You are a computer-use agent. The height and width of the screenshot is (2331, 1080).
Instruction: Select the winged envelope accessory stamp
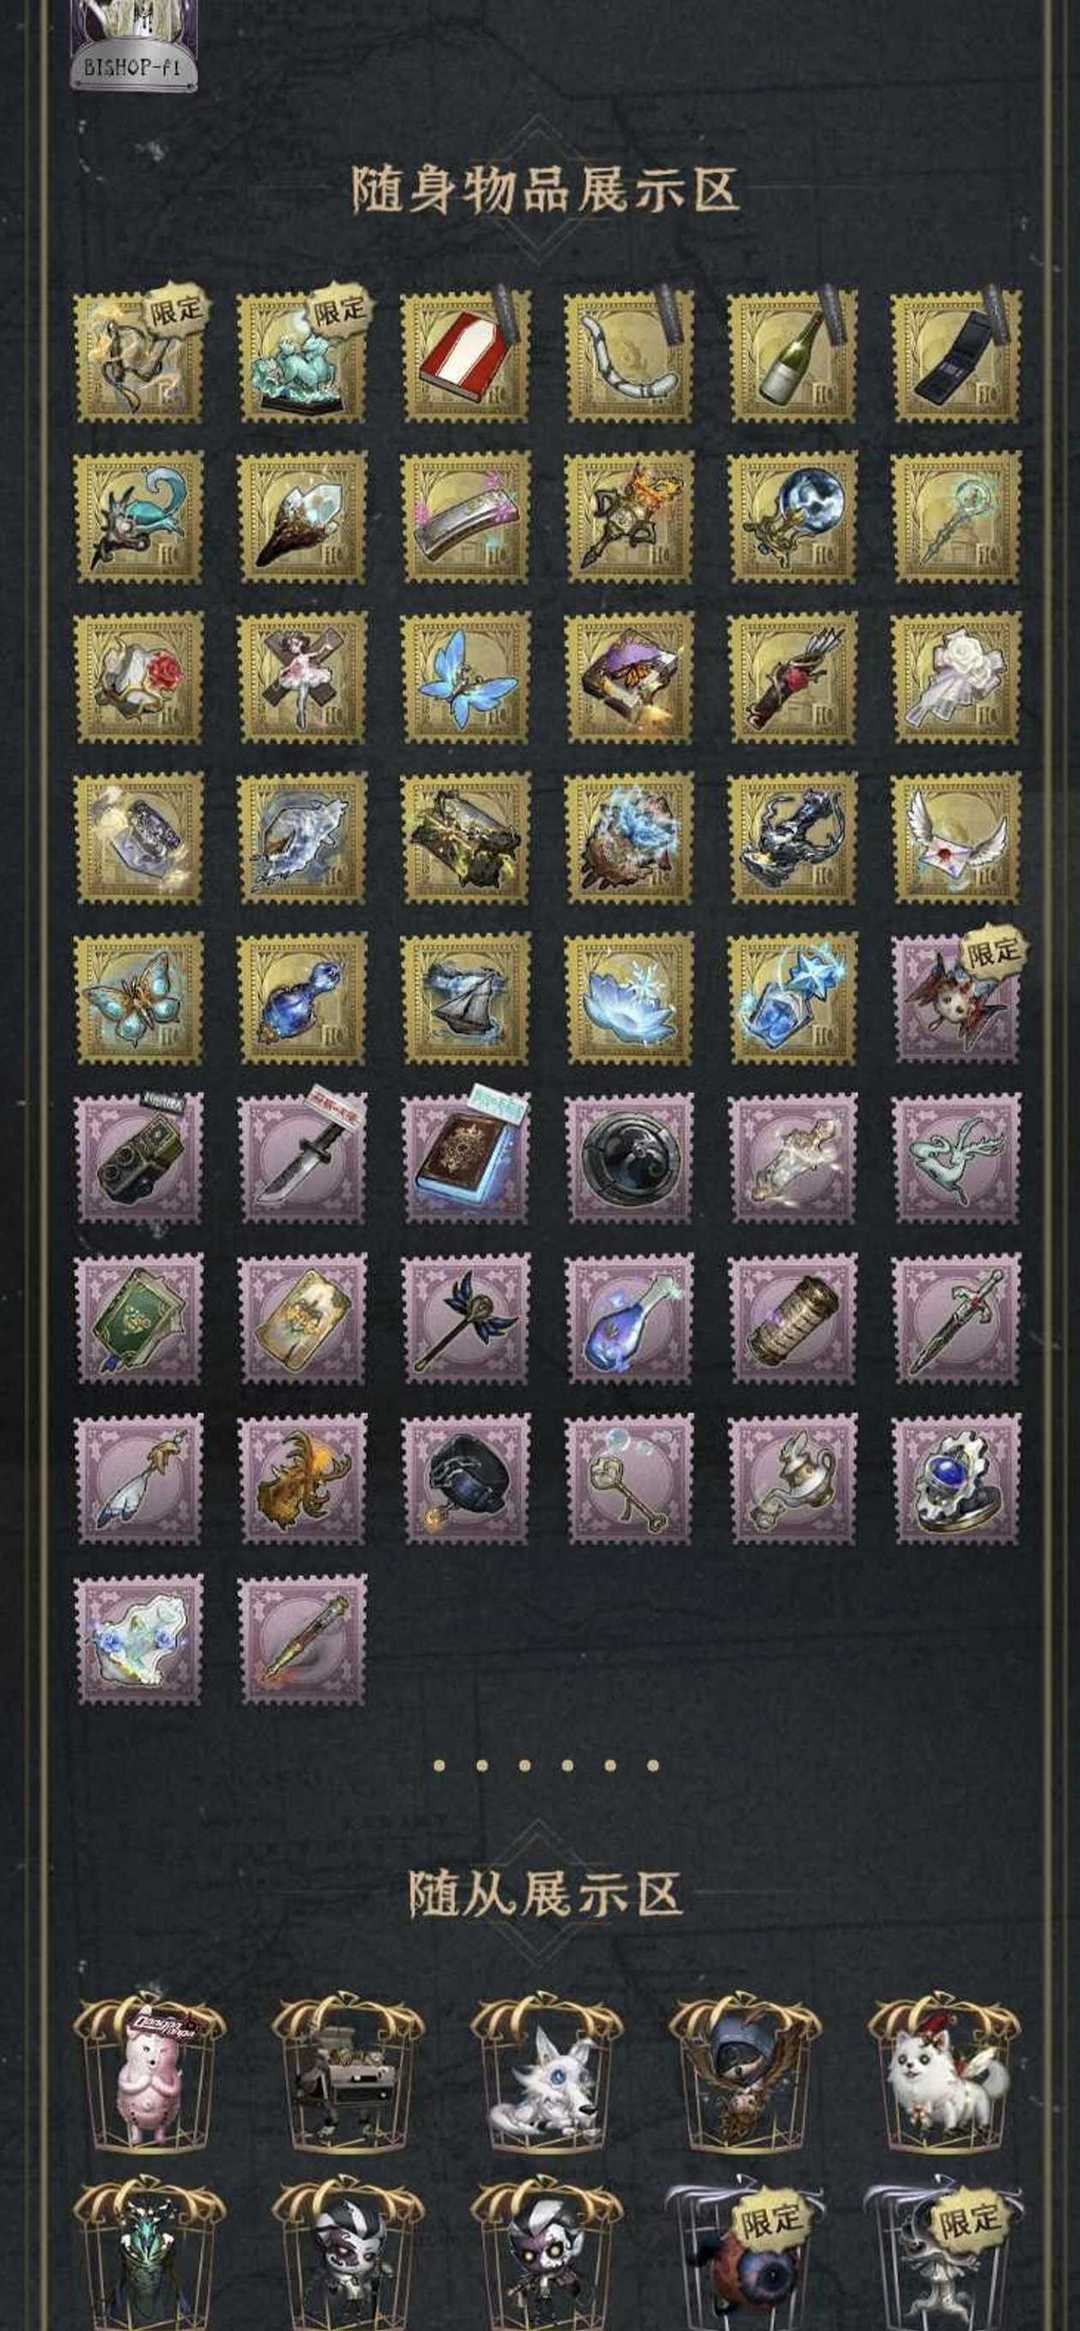click(x=957, y=838)
